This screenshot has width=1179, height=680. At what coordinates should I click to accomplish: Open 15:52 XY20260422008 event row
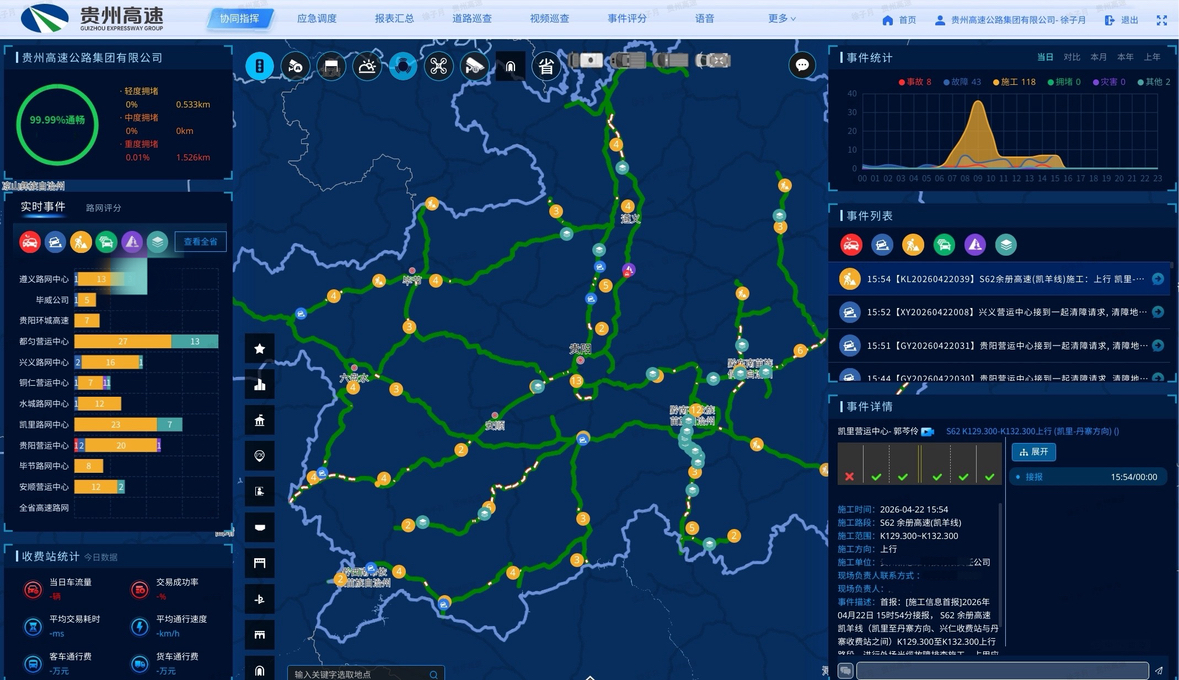[1002, 312]
